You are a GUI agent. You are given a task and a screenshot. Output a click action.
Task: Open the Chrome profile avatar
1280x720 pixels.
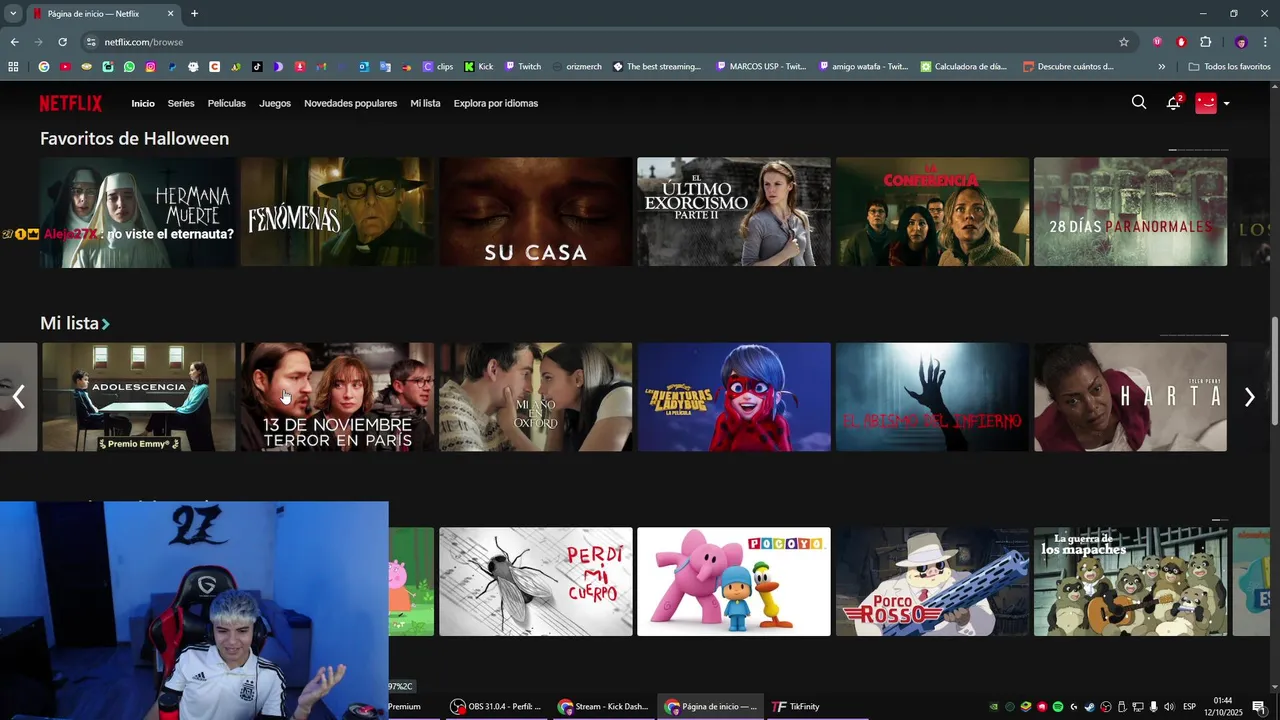(x=1241, y=42)
